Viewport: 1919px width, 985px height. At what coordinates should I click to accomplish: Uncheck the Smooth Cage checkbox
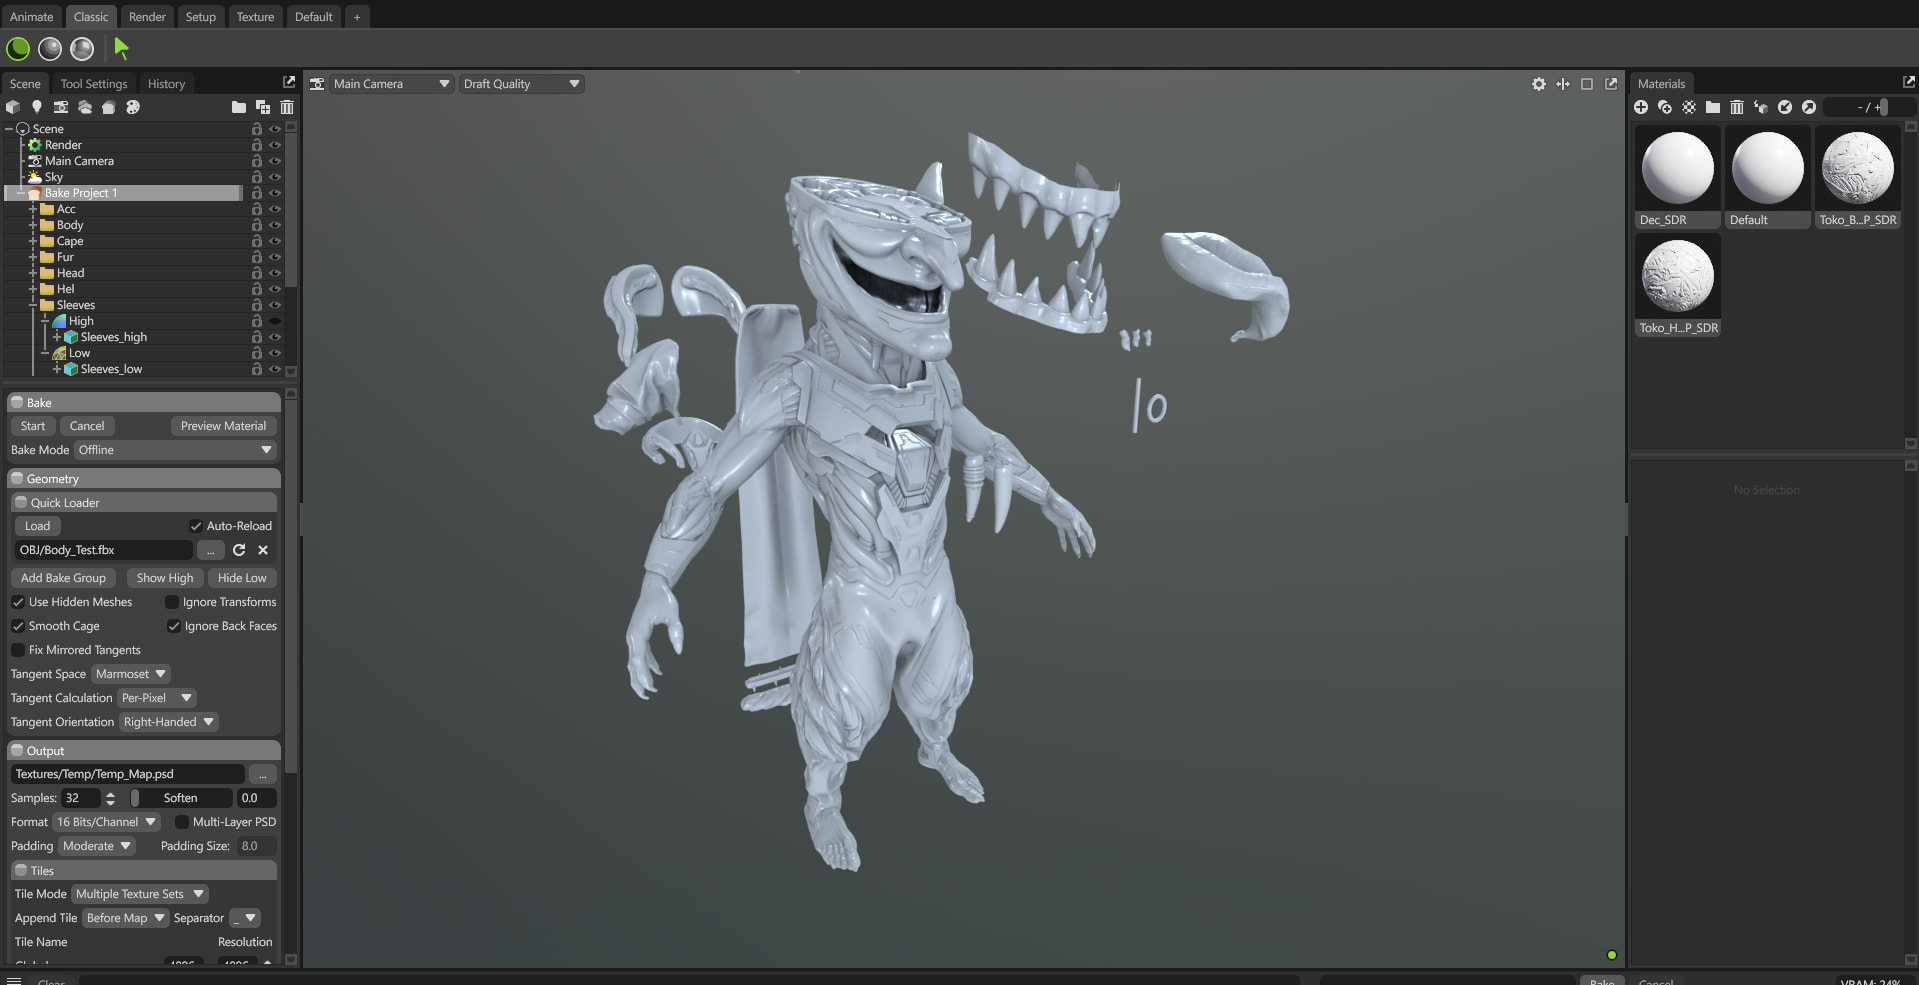coord(18,626)
